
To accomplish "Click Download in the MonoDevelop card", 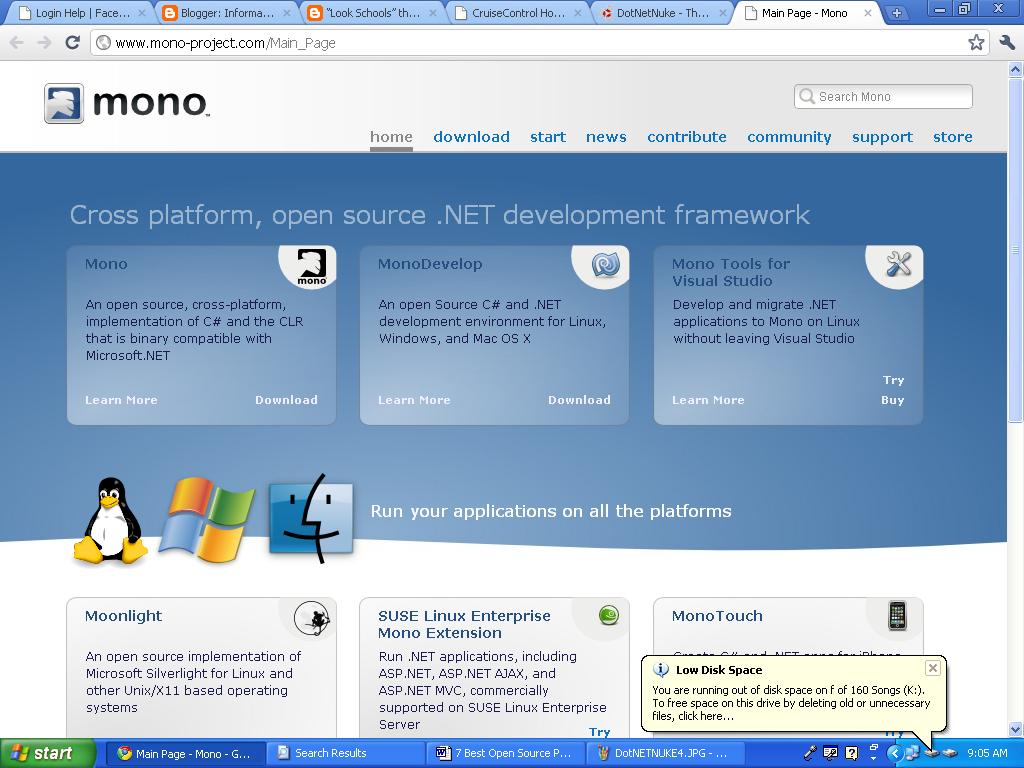I will (579, 400).
